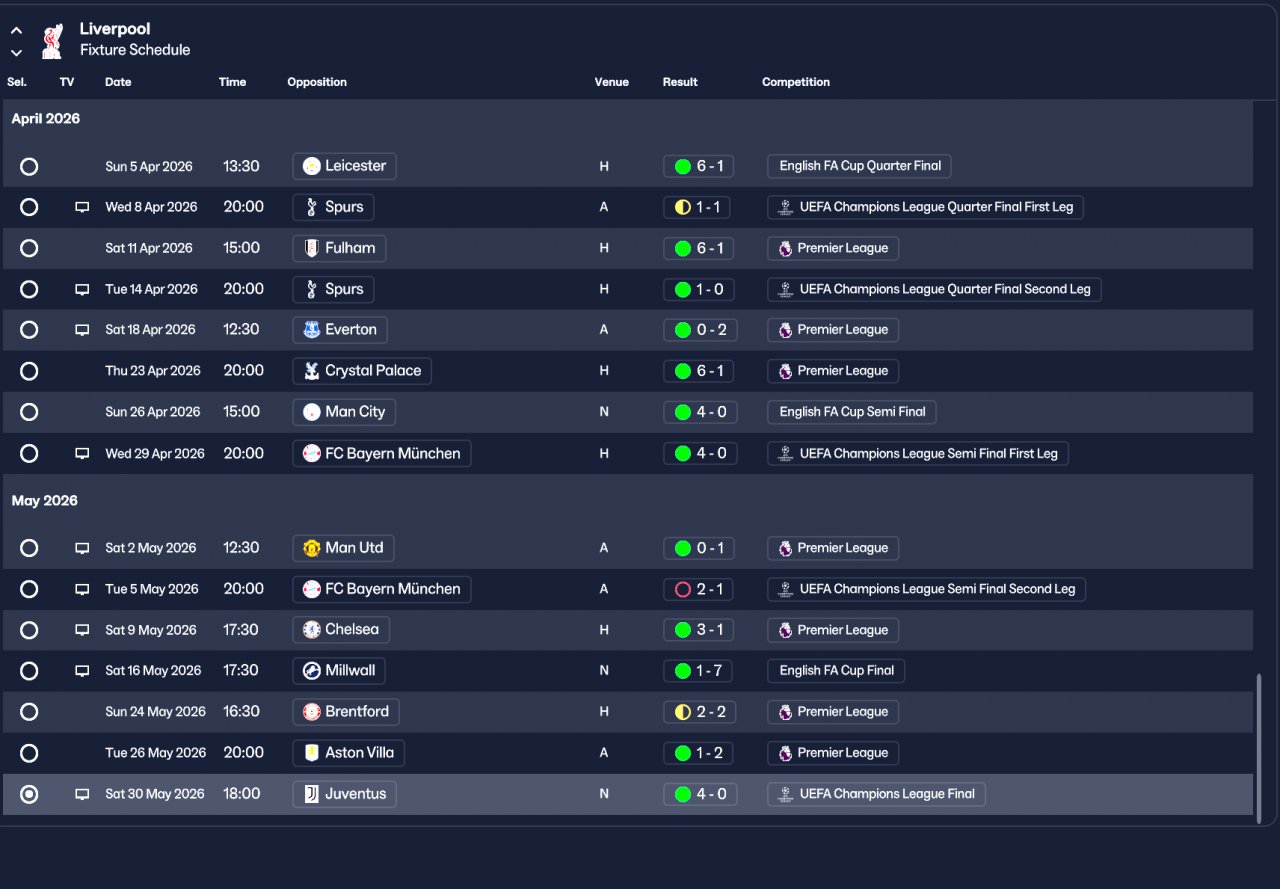The height and width of the screenshot is (889, 1280).
Task: Click the up chevron beside the Liverpool crest
Action: [16, 31]
